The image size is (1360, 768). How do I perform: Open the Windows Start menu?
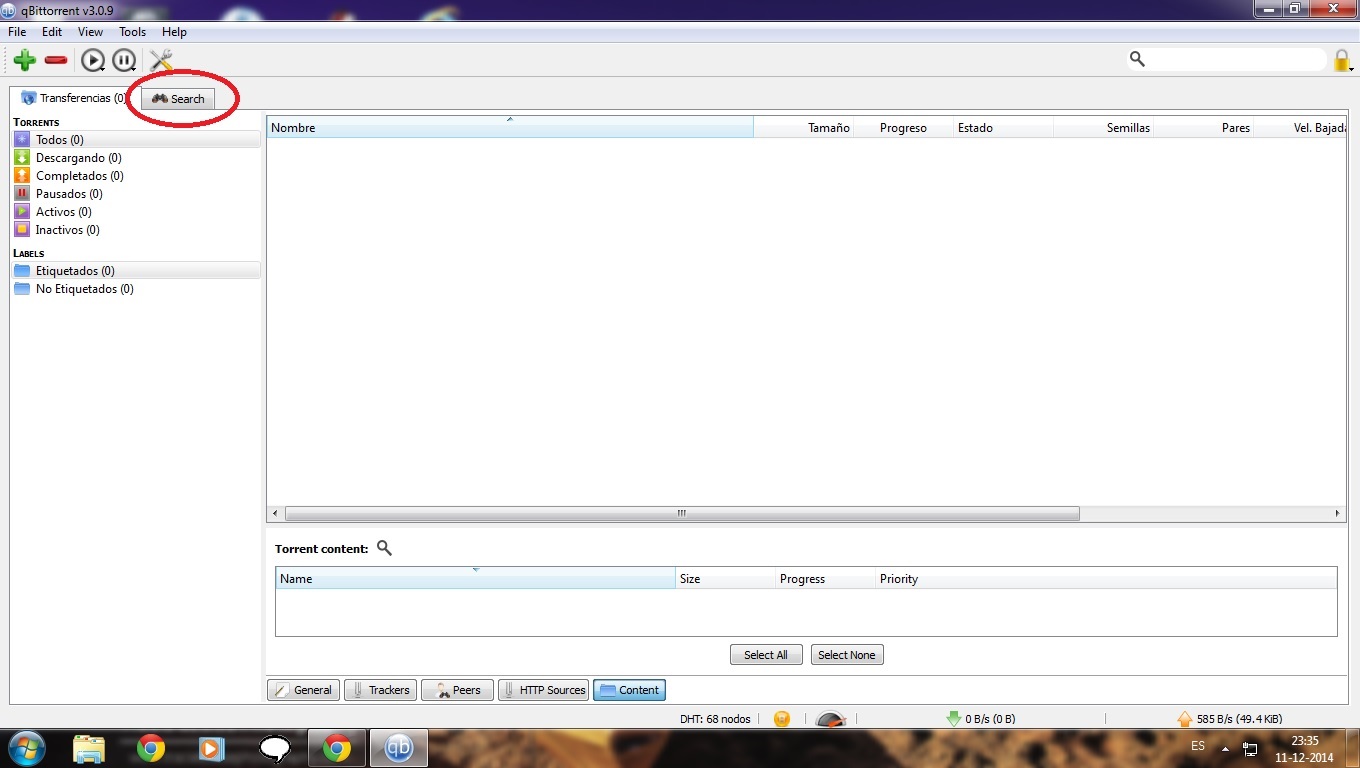point(26,748)
